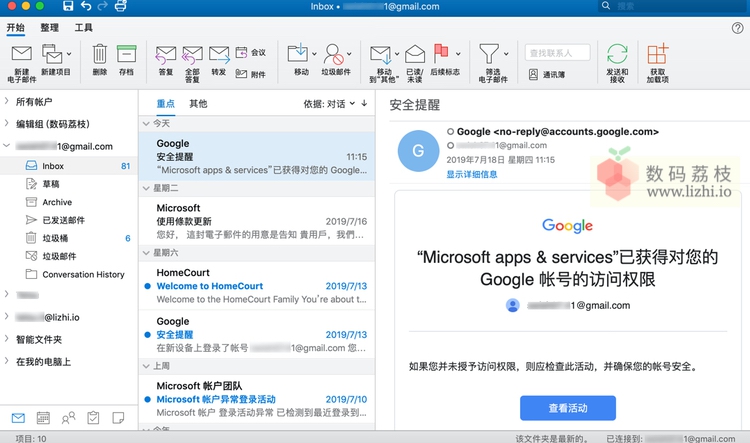Screen dimensions: 750x443
Task: Click the 显示详细信息 link
Action: point(471,174)
